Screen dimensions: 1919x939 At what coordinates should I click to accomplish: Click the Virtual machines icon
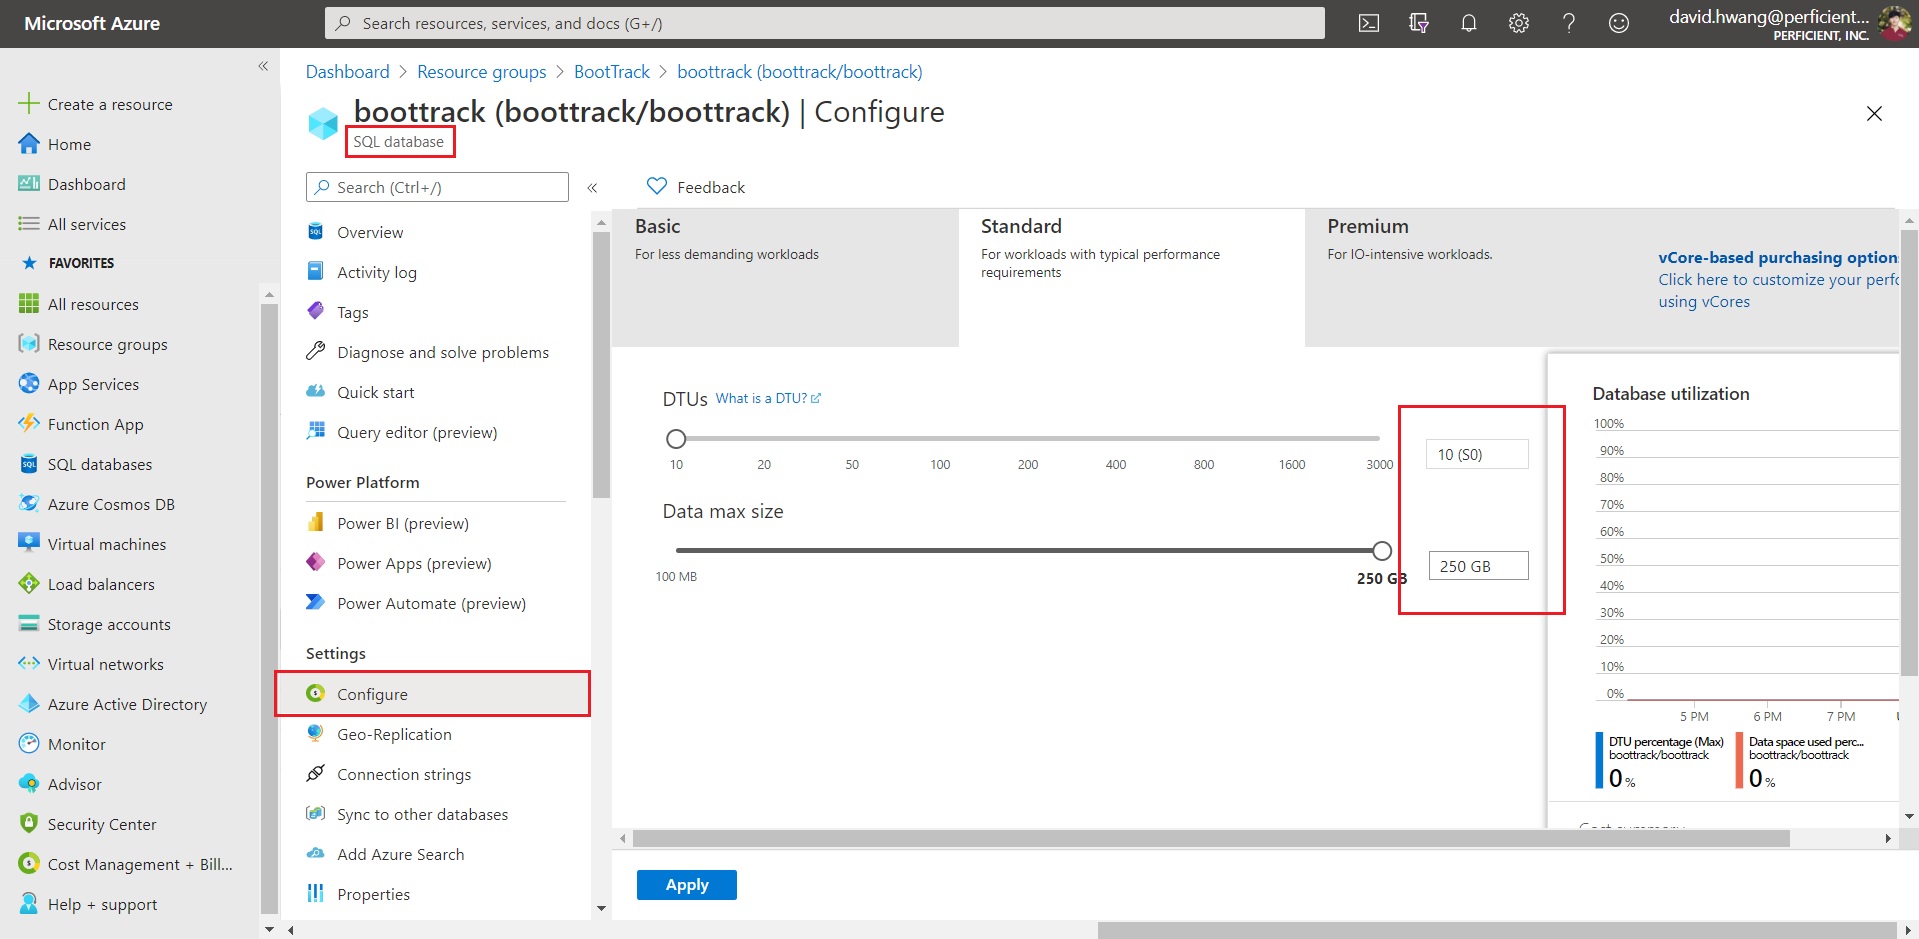29,544
